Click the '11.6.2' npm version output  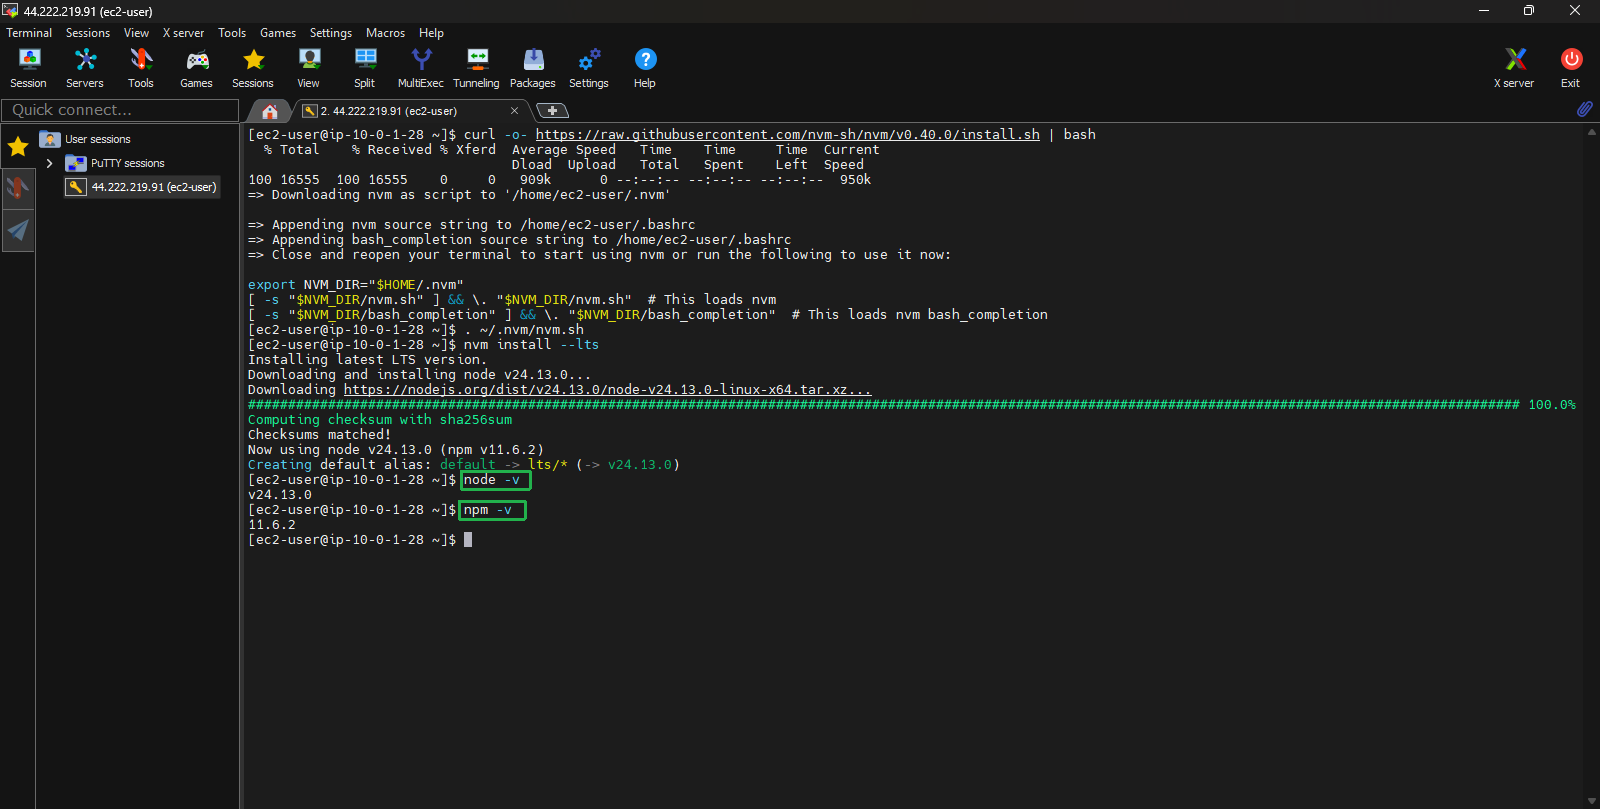pyautogui.click(x=272, y=524)
